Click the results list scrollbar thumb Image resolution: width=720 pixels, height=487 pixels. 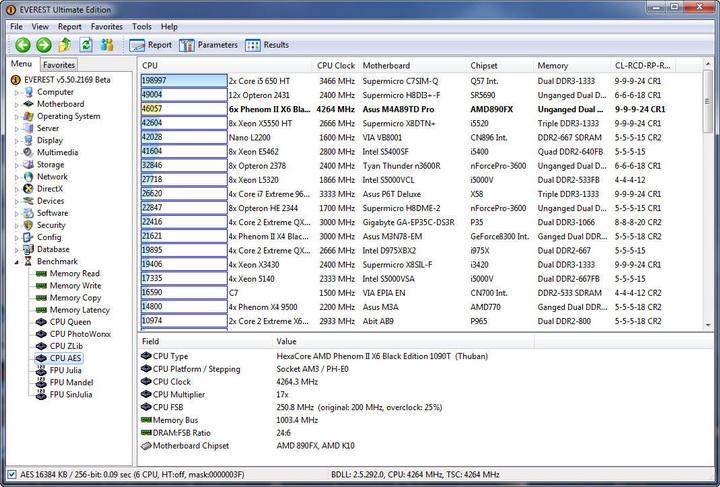[708, 101]
